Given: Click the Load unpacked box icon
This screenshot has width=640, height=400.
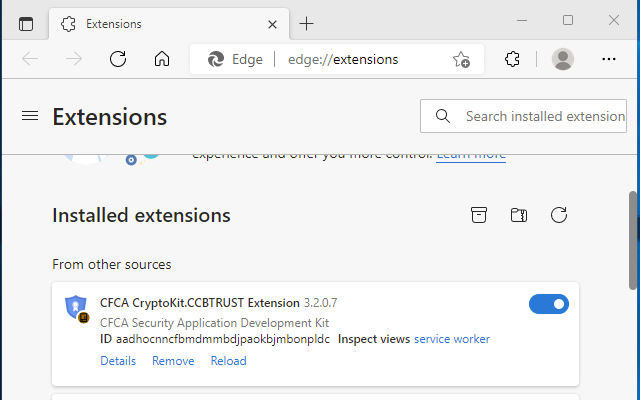Looking at the screenshot, I should tap(479, 215).
